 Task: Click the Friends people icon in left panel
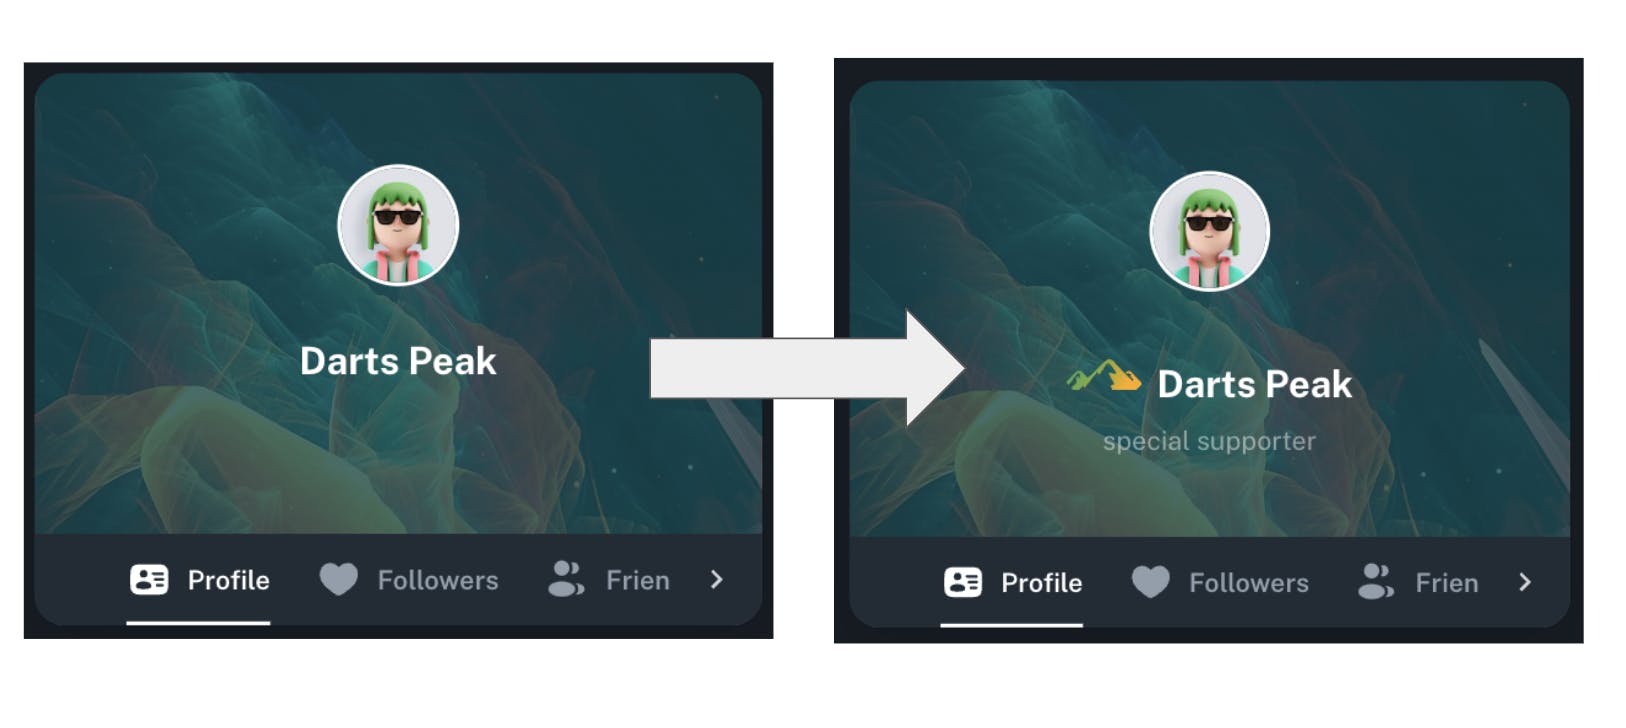[x=566, y=579]
